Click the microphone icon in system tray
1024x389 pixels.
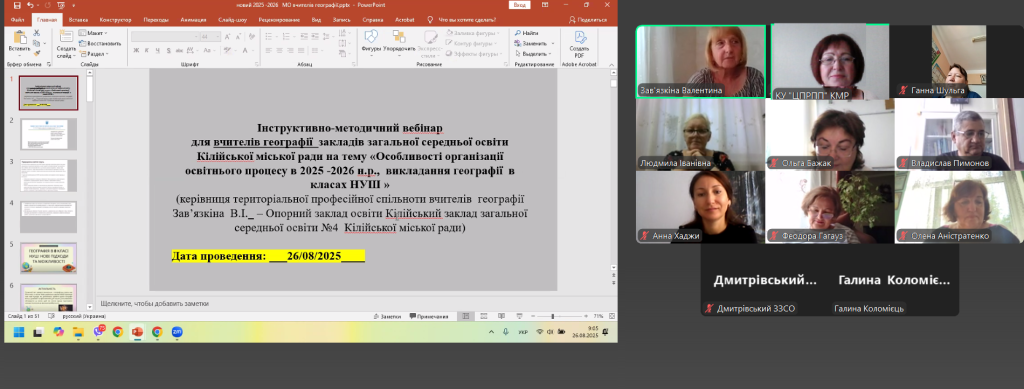[x=505, y=332]
